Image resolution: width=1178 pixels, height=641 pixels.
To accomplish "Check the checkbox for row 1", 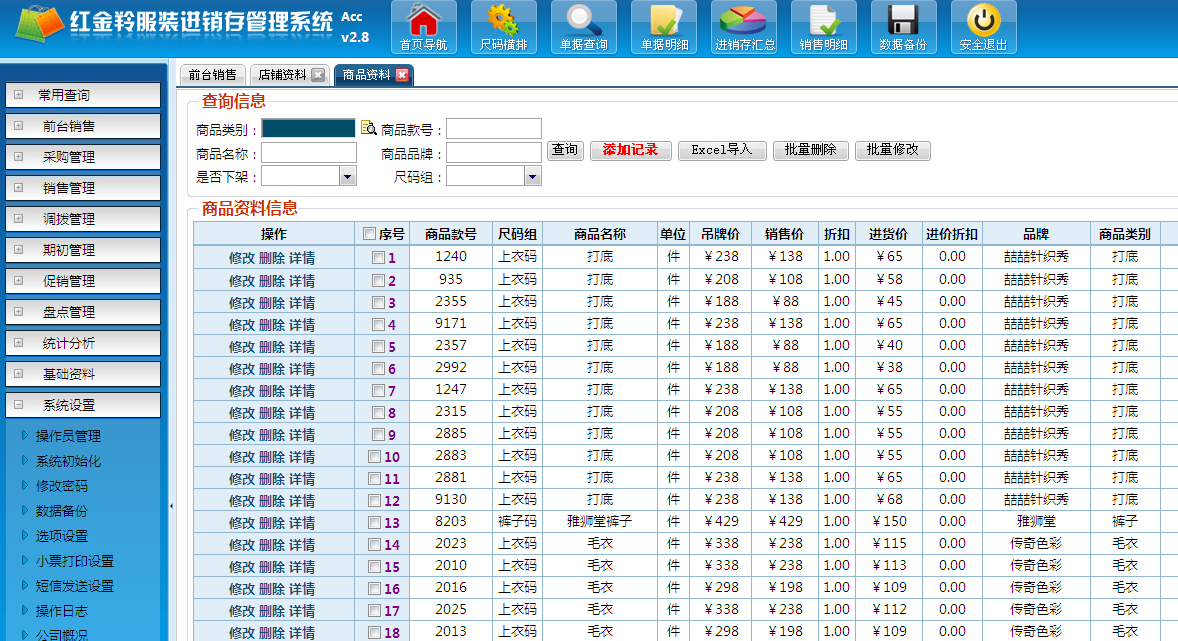I will [x=378, y=258].
